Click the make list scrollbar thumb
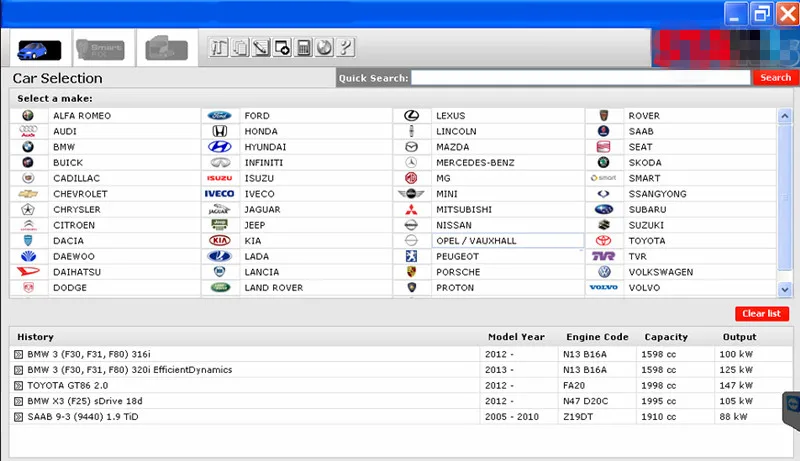This screenshot has width=800, height=461. click(785, 198)
